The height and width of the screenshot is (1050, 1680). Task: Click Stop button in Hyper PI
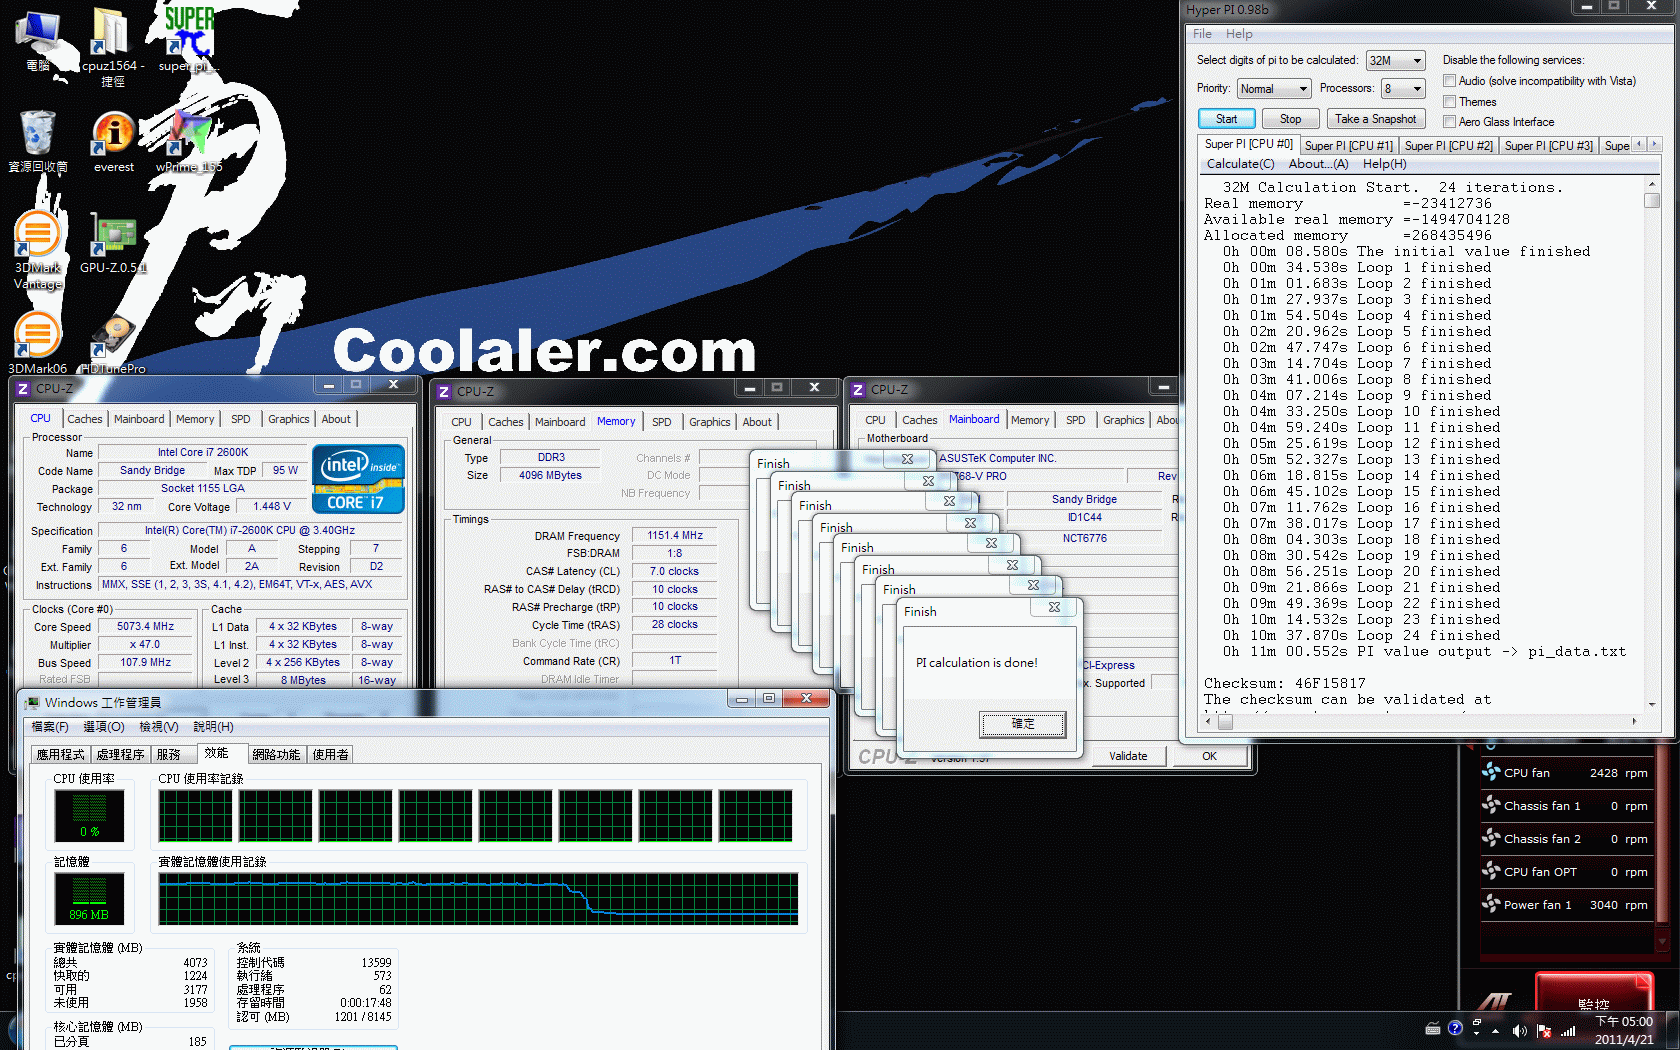click(x=1291, y=119)
